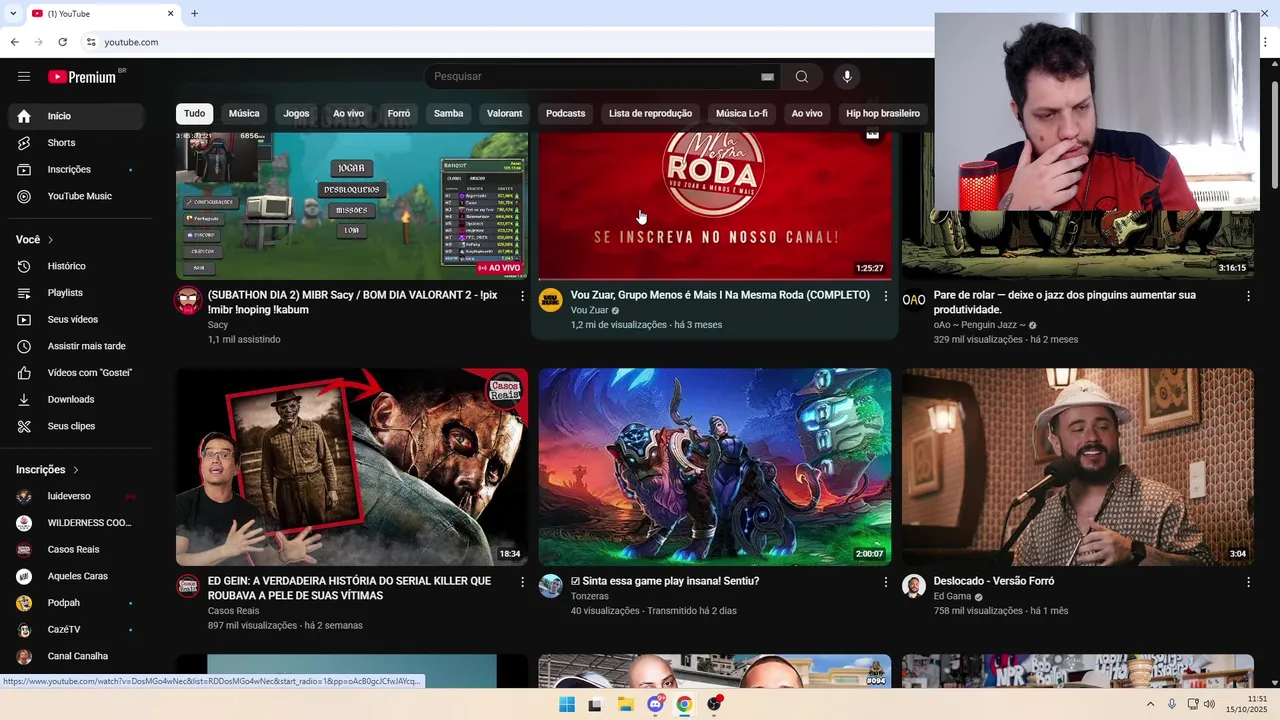
Task: Open Ed Gama channel name link
Action: click(952, 596)
